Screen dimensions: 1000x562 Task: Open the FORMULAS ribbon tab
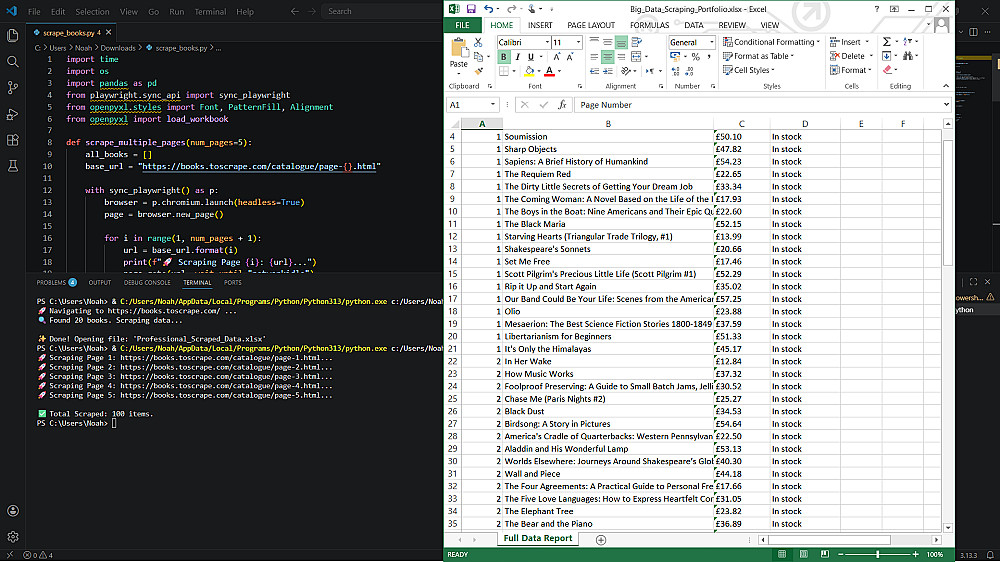pyautogui.click(x=649, y=25)
